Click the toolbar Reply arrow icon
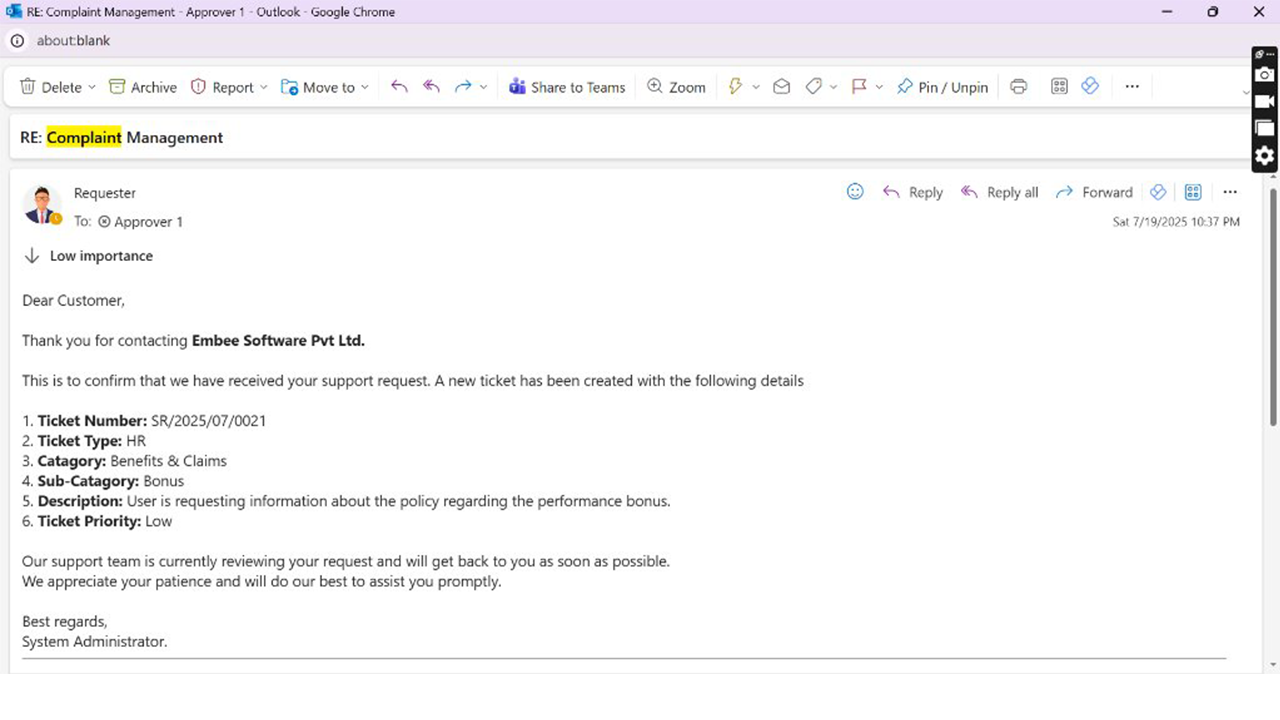This screenshot has height=720, width=1280. (x=399, y=87)
